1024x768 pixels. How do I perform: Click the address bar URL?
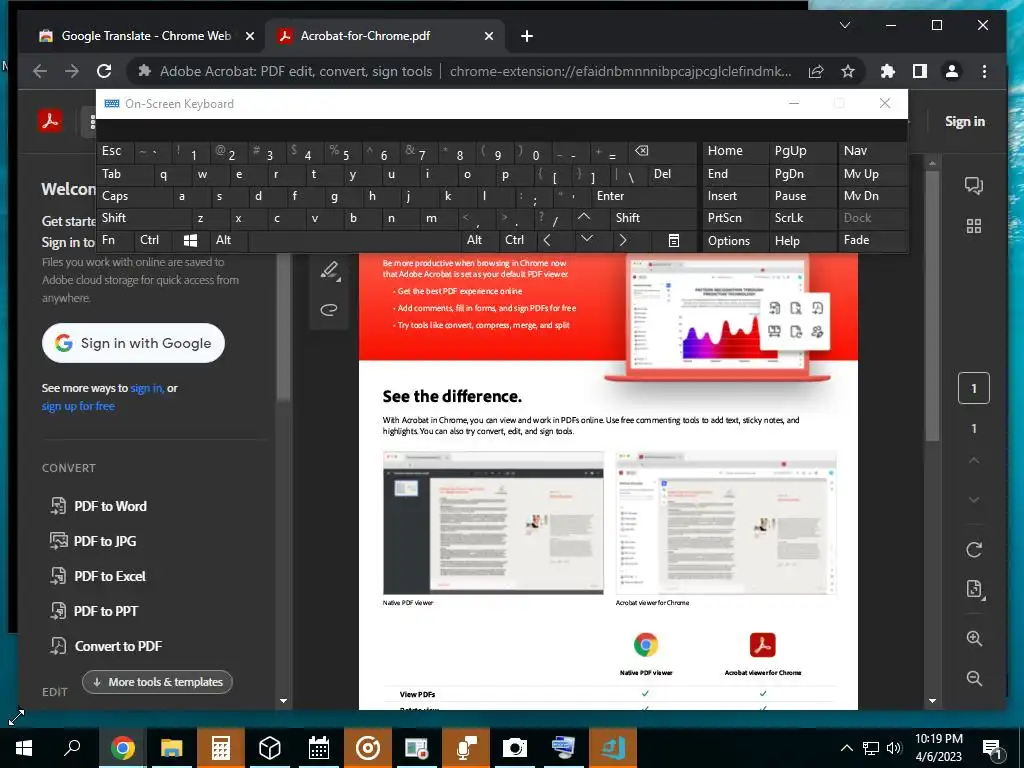[x=620, y=71]
